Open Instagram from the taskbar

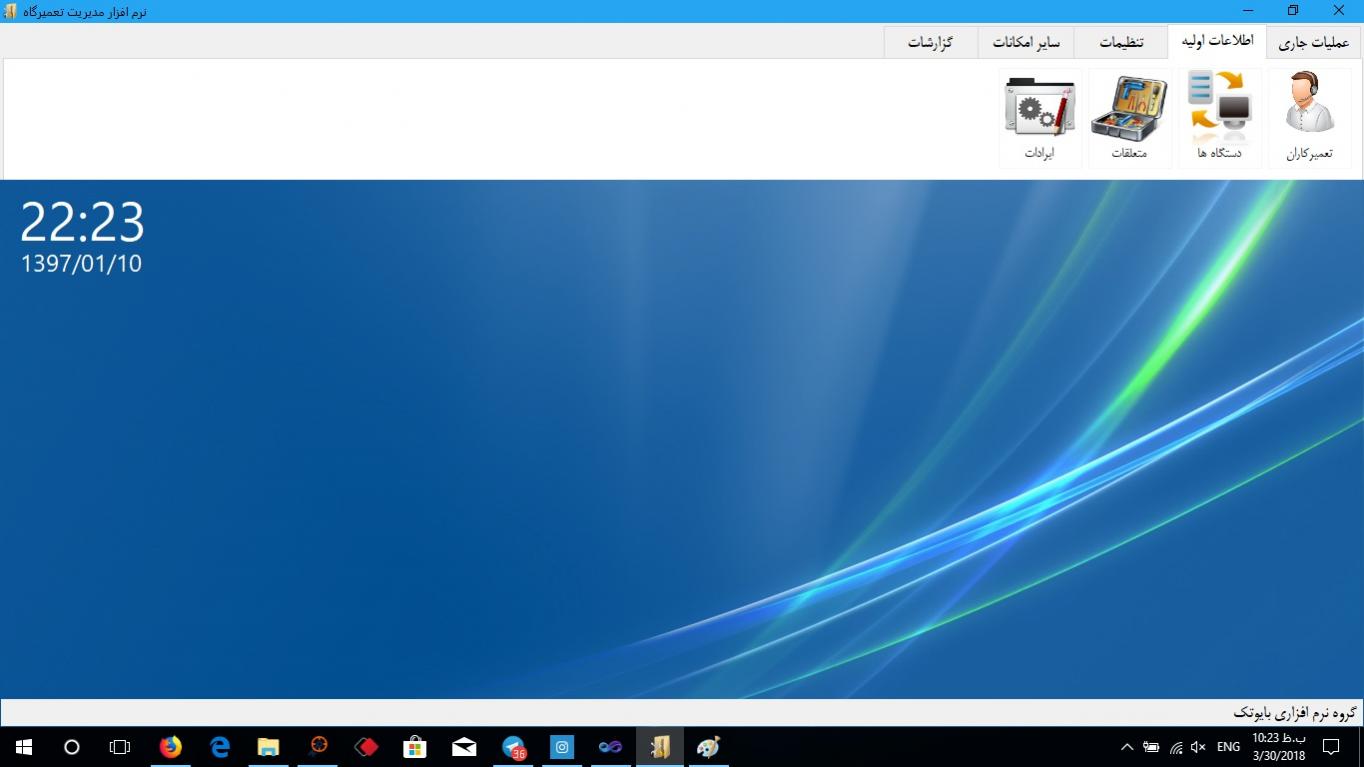[x=562, y=747]
